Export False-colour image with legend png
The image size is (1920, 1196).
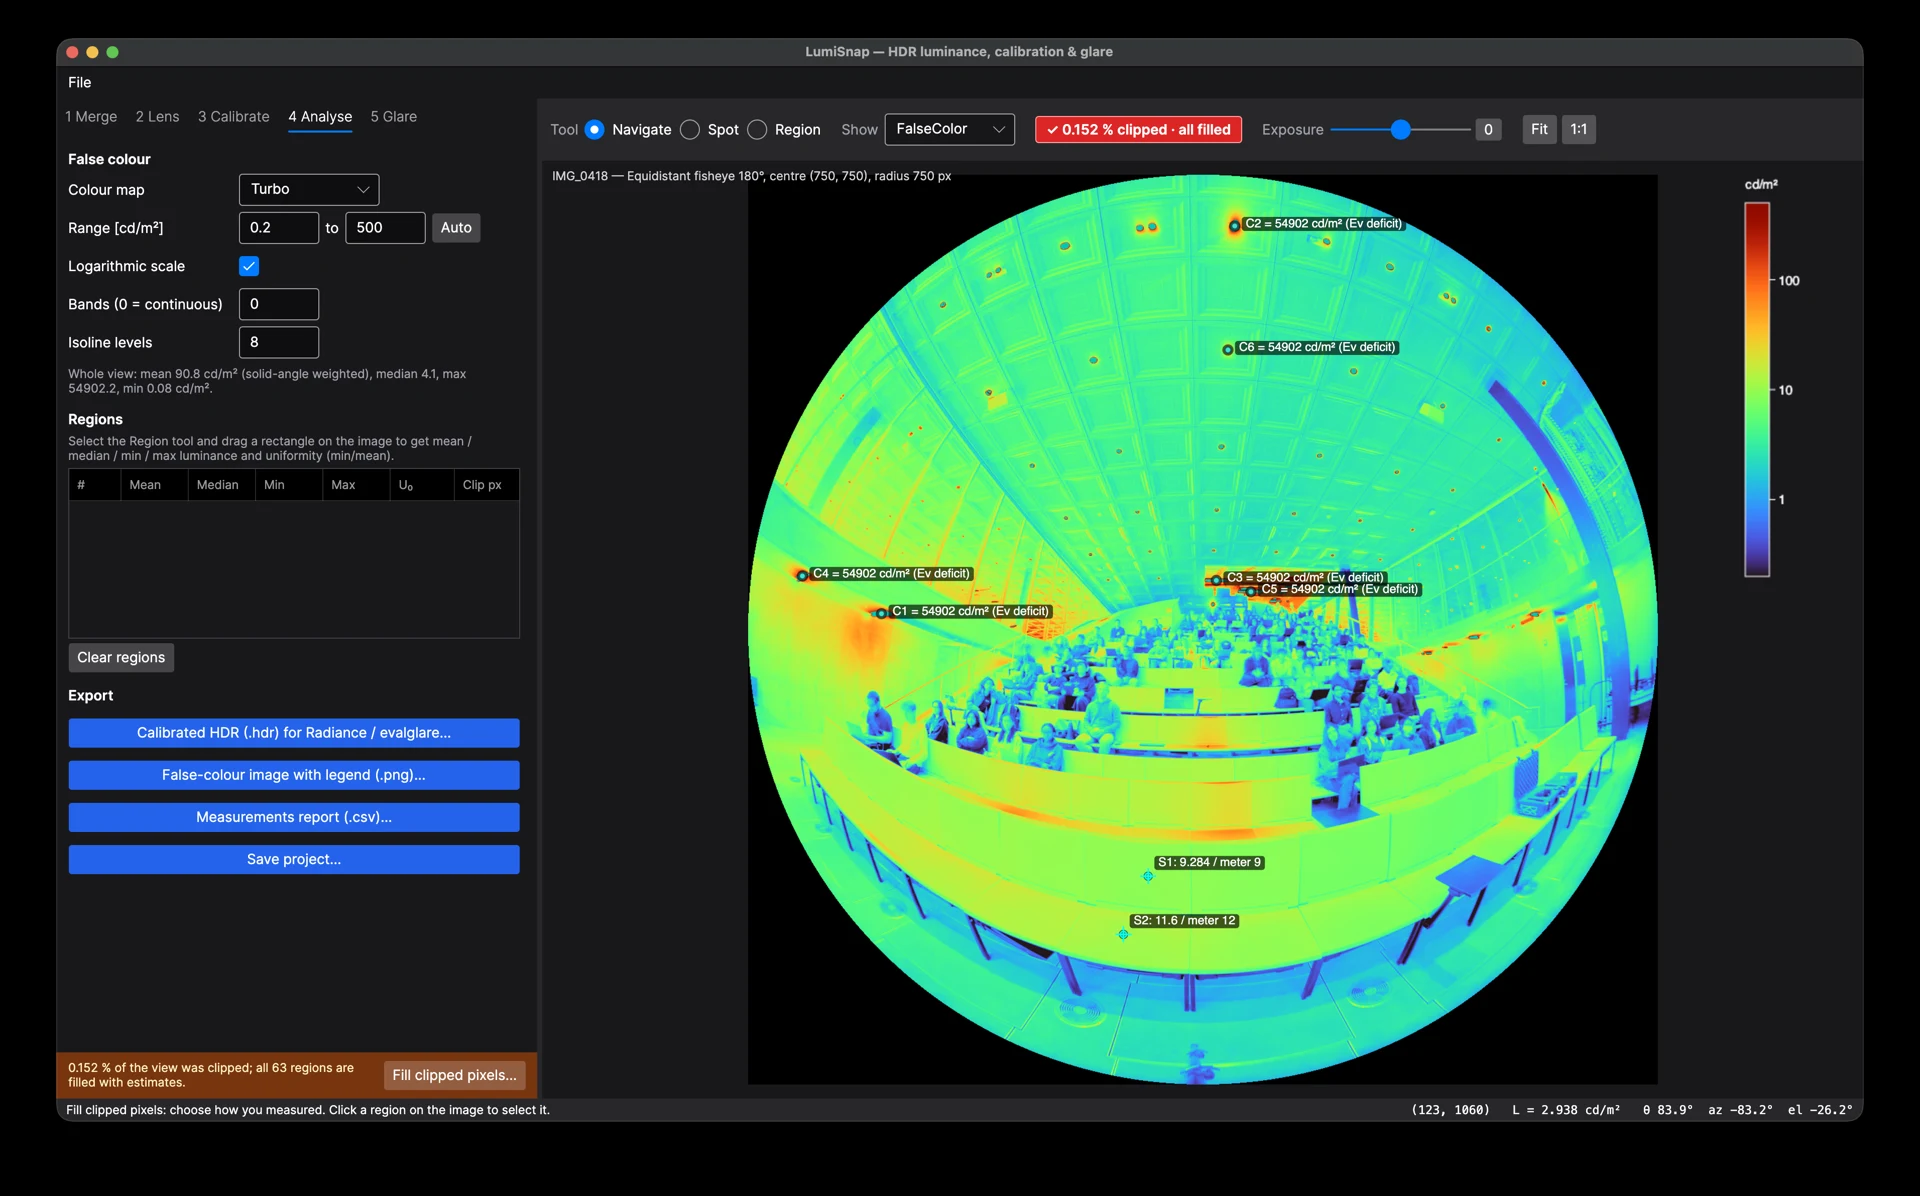tap(294, 774)
